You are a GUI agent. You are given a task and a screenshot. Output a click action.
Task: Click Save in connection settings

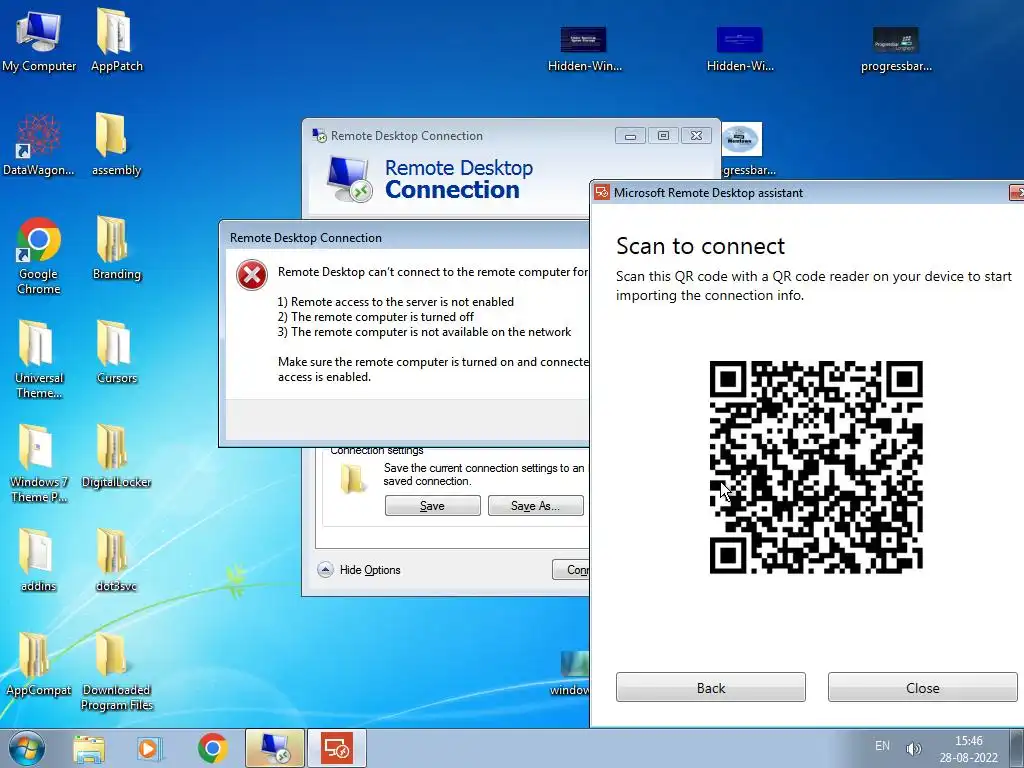click(432, 505)
